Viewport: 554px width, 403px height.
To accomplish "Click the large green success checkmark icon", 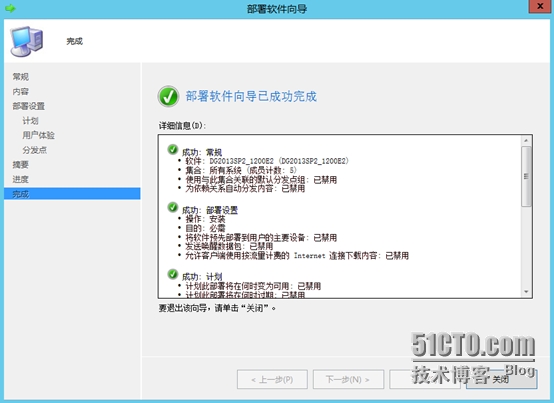I will (x=168, y=96).
